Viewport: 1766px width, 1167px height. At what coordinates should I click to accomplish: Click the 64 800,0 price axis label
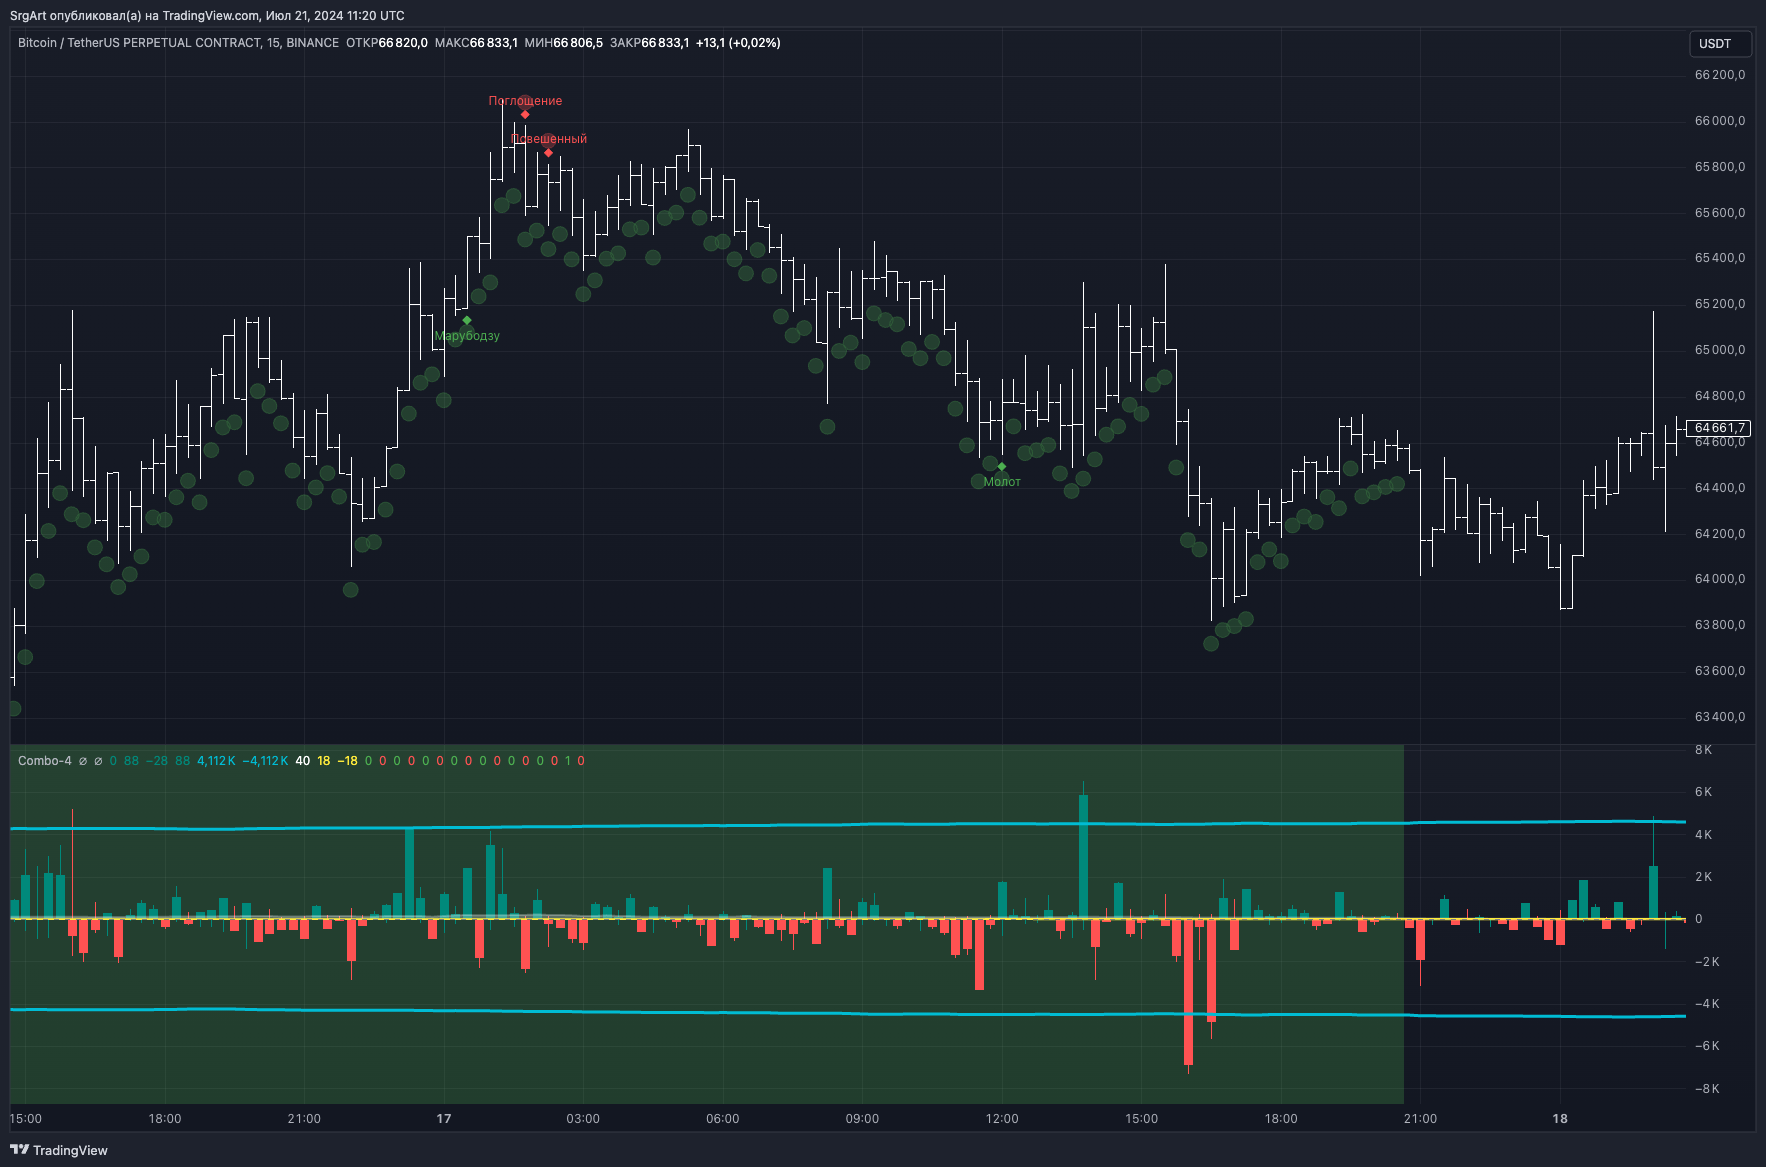pos(1720,396)
